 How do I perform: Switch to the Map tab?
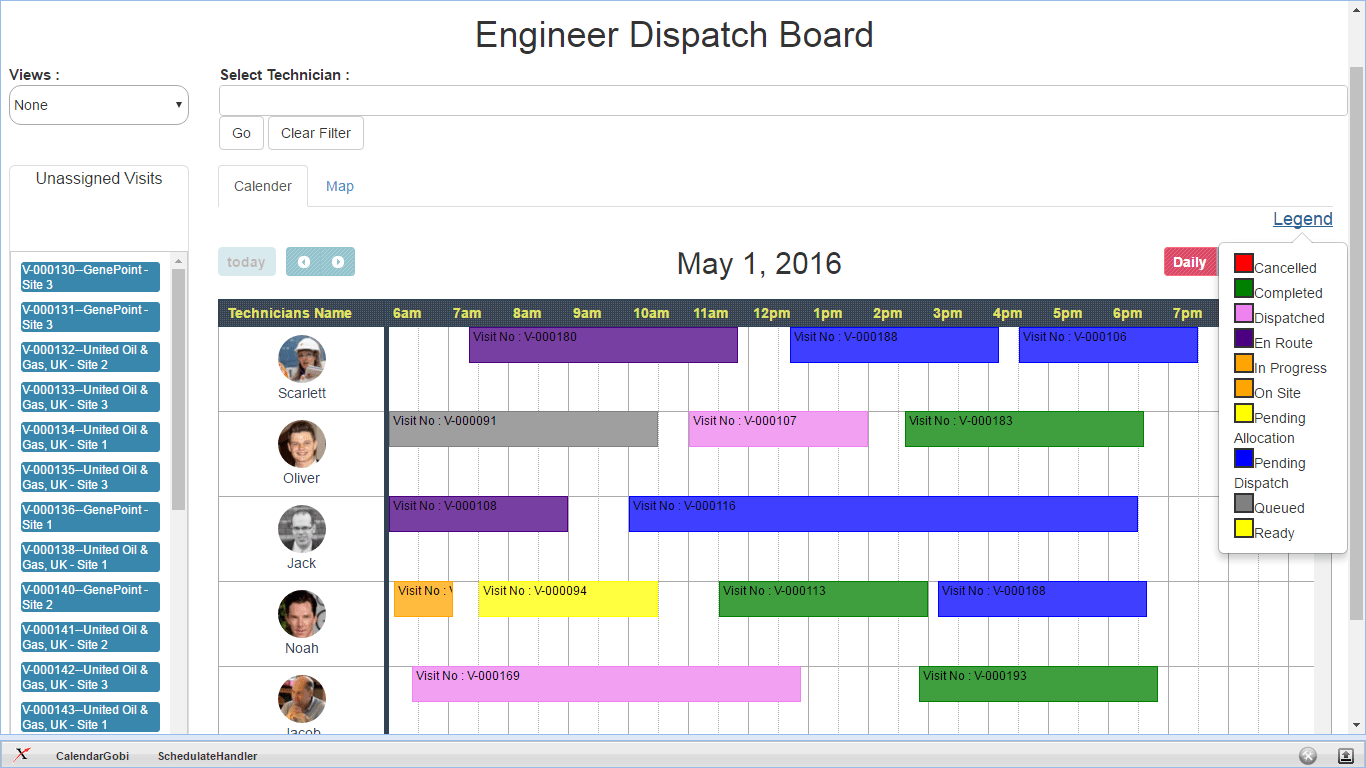(339, 186)
